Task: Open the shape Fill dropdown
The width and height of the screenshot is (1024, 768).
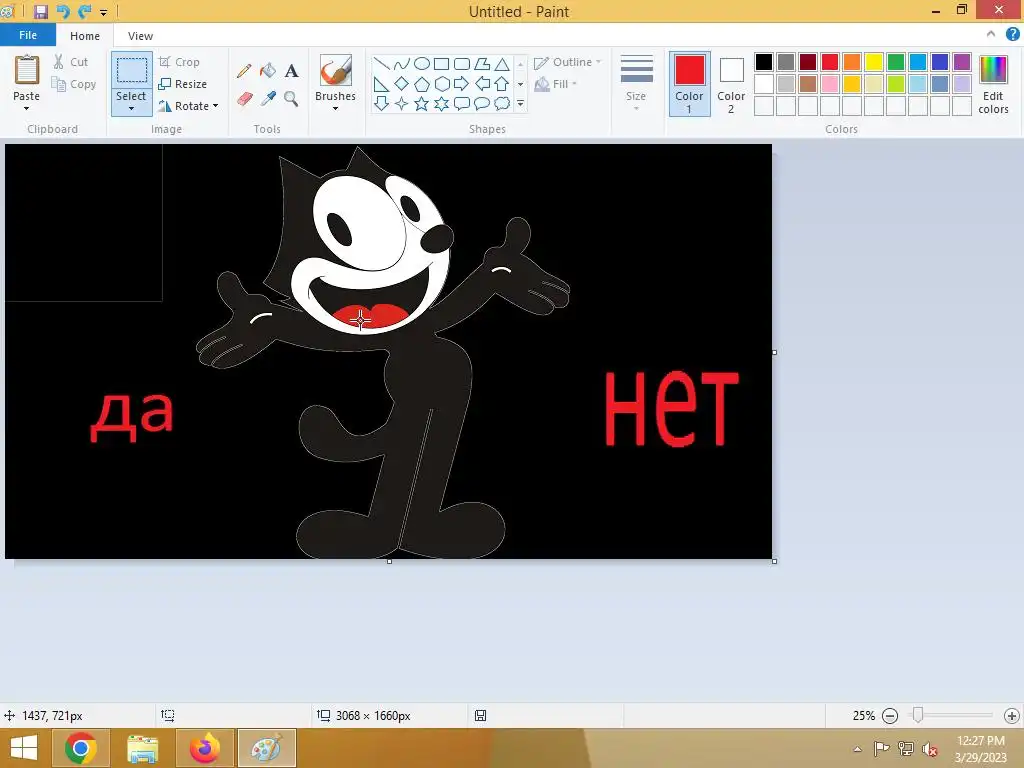Action: [556, 84]
